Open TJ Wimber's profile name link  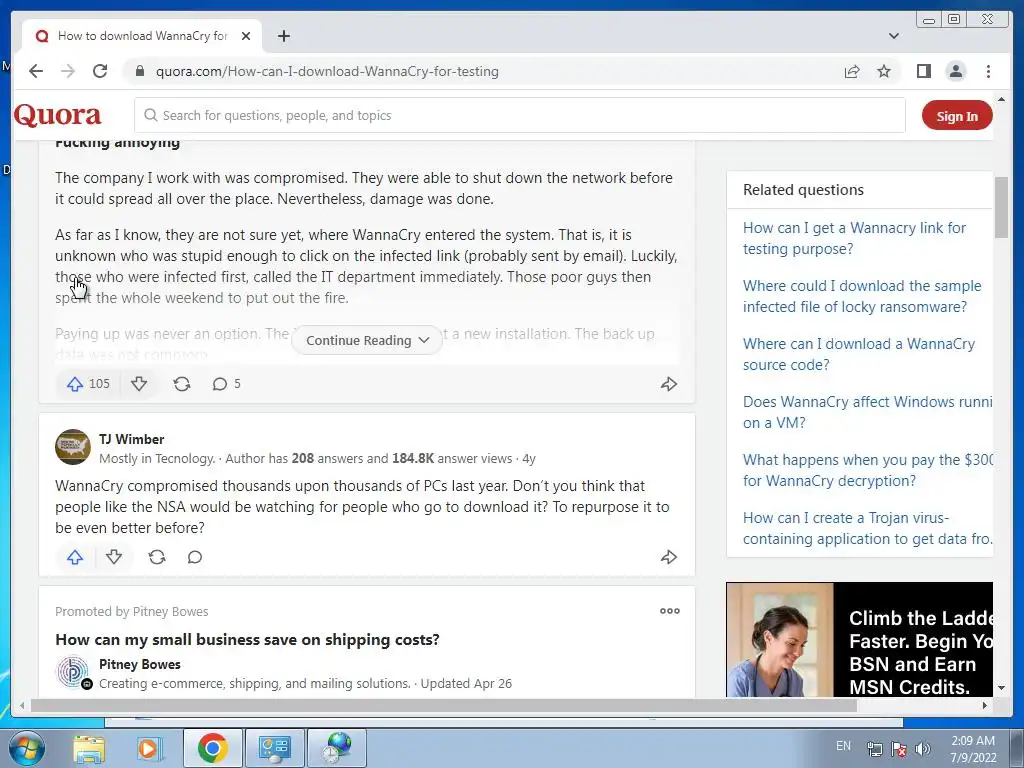click(x=131, y=440)
